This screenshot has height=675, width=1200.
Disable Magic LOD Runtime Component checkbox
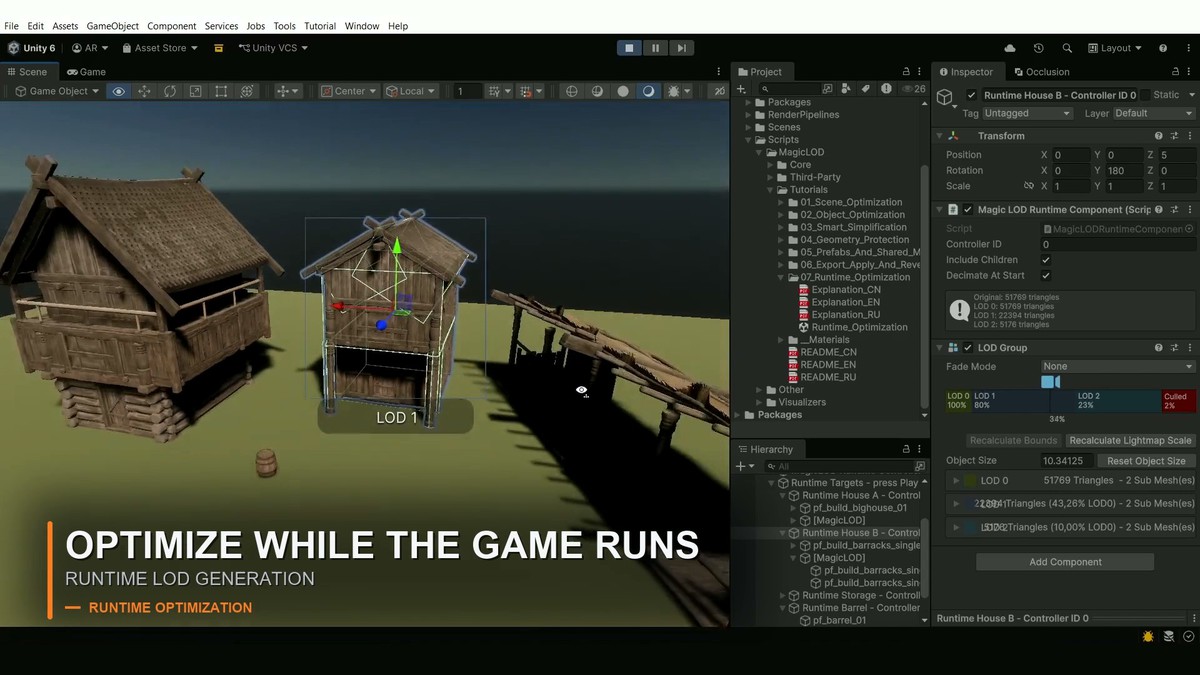968,210
